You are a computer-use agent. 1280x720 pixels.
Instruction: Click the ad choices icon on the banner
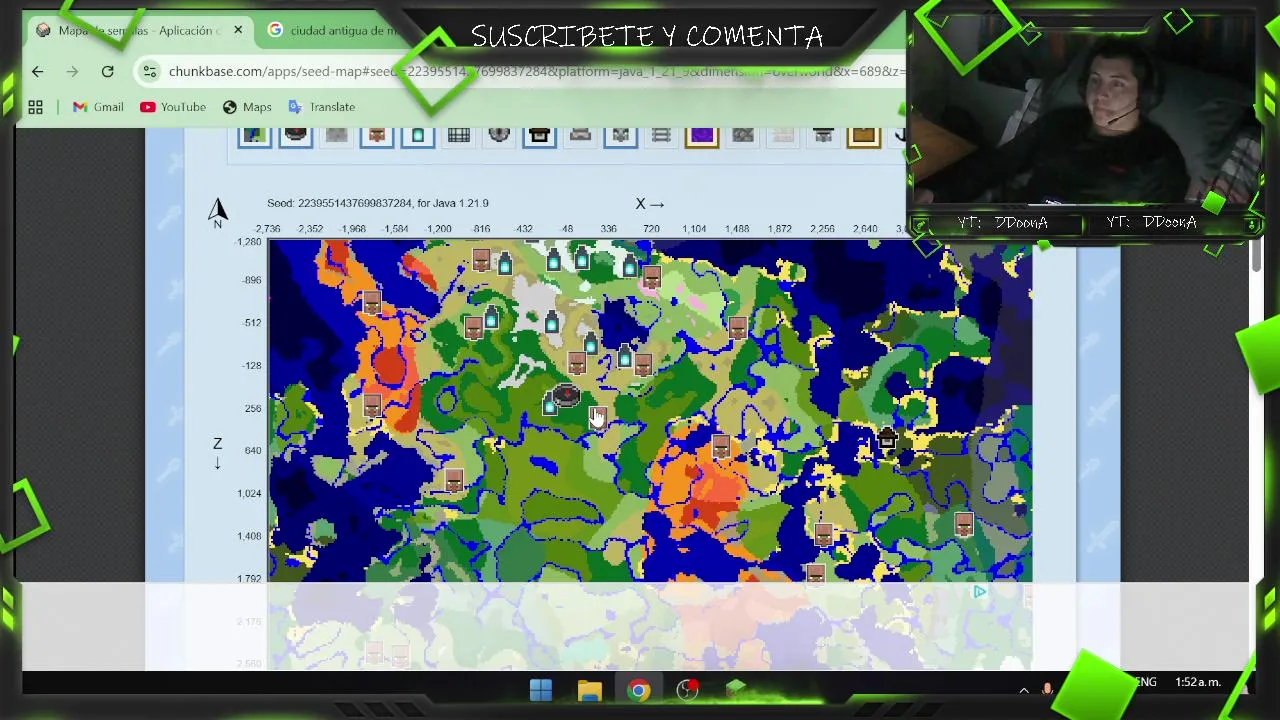[x=980, y=592]
